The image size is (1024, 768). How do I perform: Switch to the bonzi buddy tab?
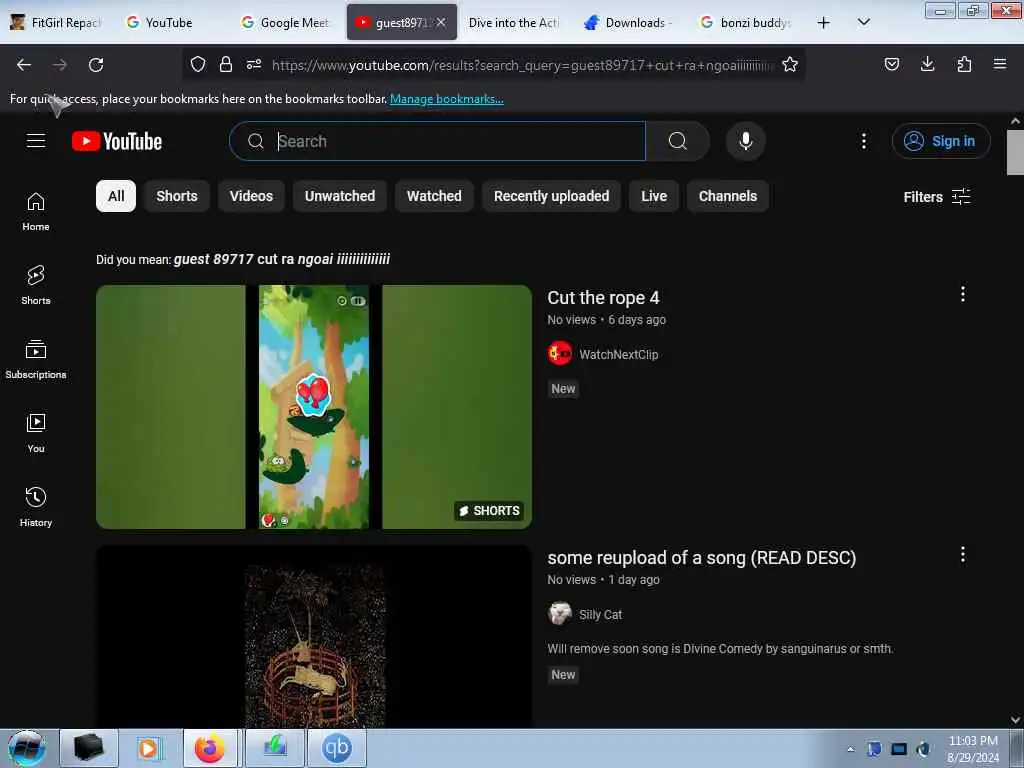(746, 22)
